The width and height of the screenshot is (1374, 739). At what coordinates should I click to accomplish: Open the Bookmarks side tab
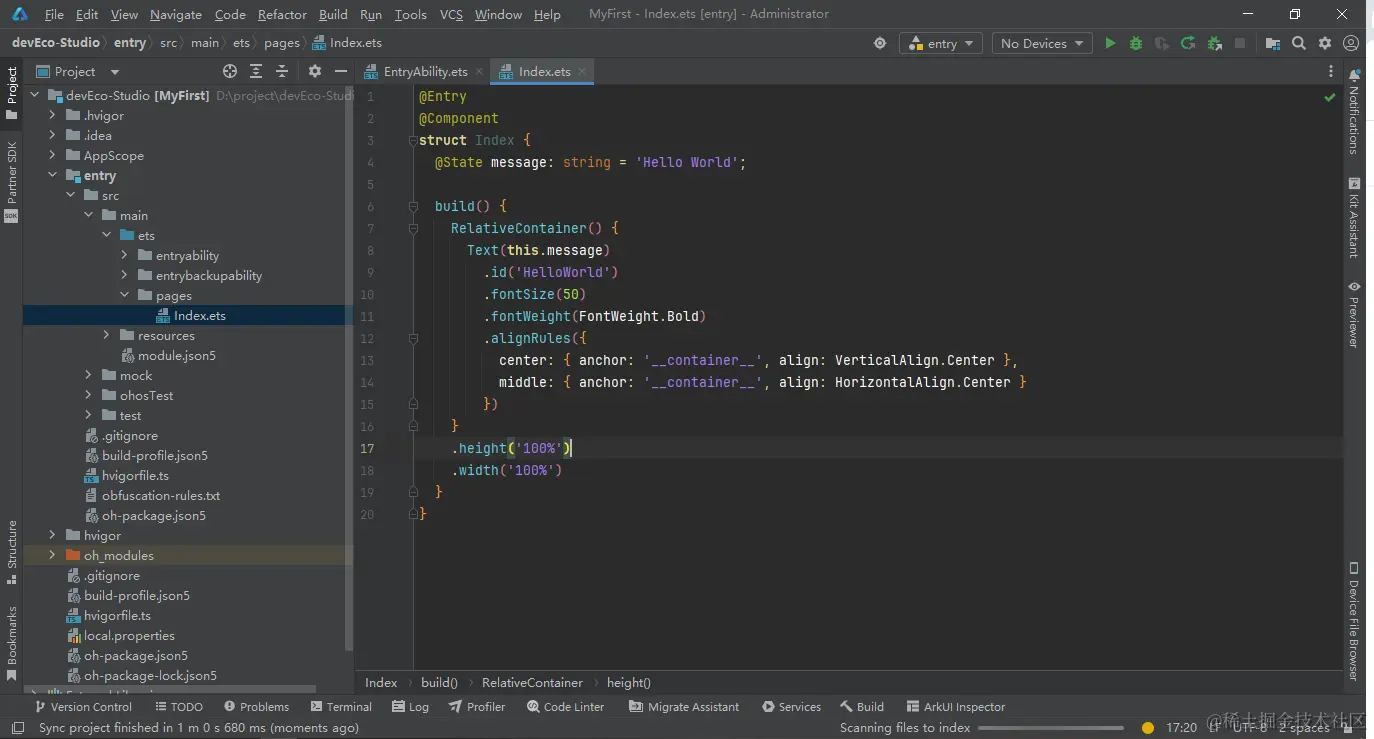click(12, 644)
